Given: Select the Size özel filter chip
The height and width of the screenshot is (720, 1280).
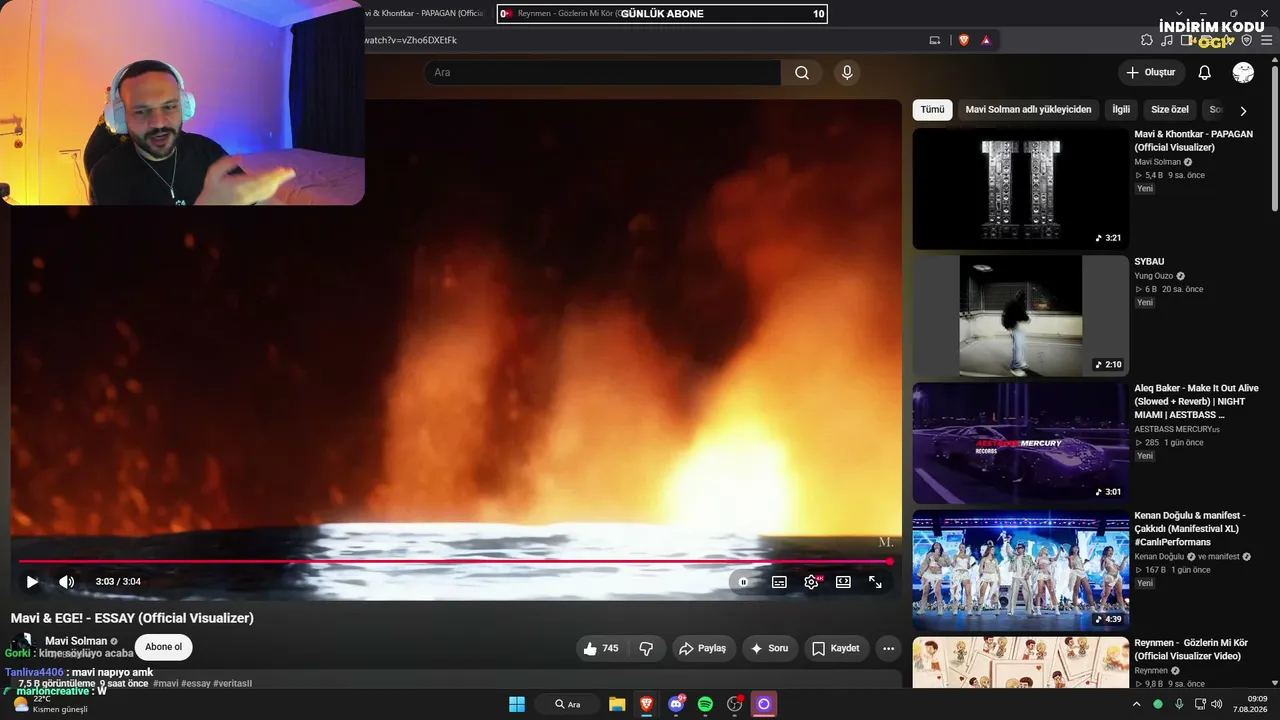Looking at the screenshot, I should coord(1170,110).
